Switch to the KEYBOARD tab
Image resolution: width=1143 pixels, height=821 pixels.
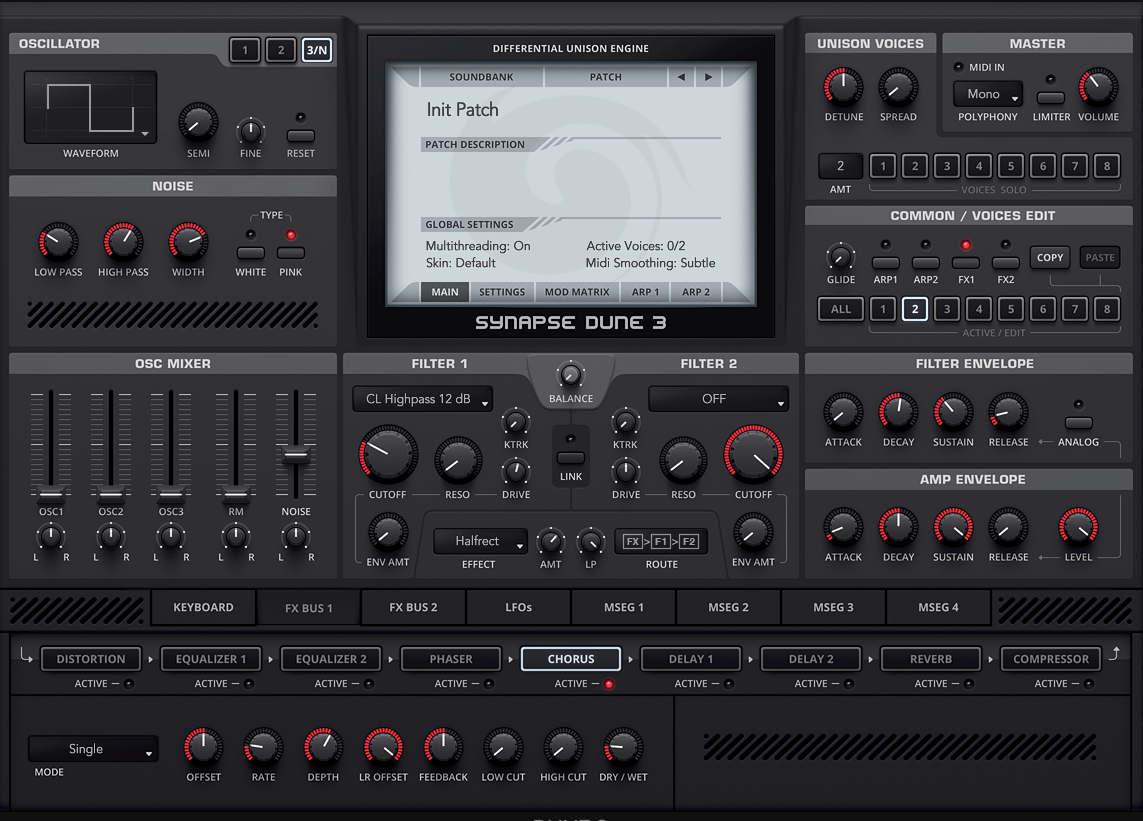[x=203, y=607]
